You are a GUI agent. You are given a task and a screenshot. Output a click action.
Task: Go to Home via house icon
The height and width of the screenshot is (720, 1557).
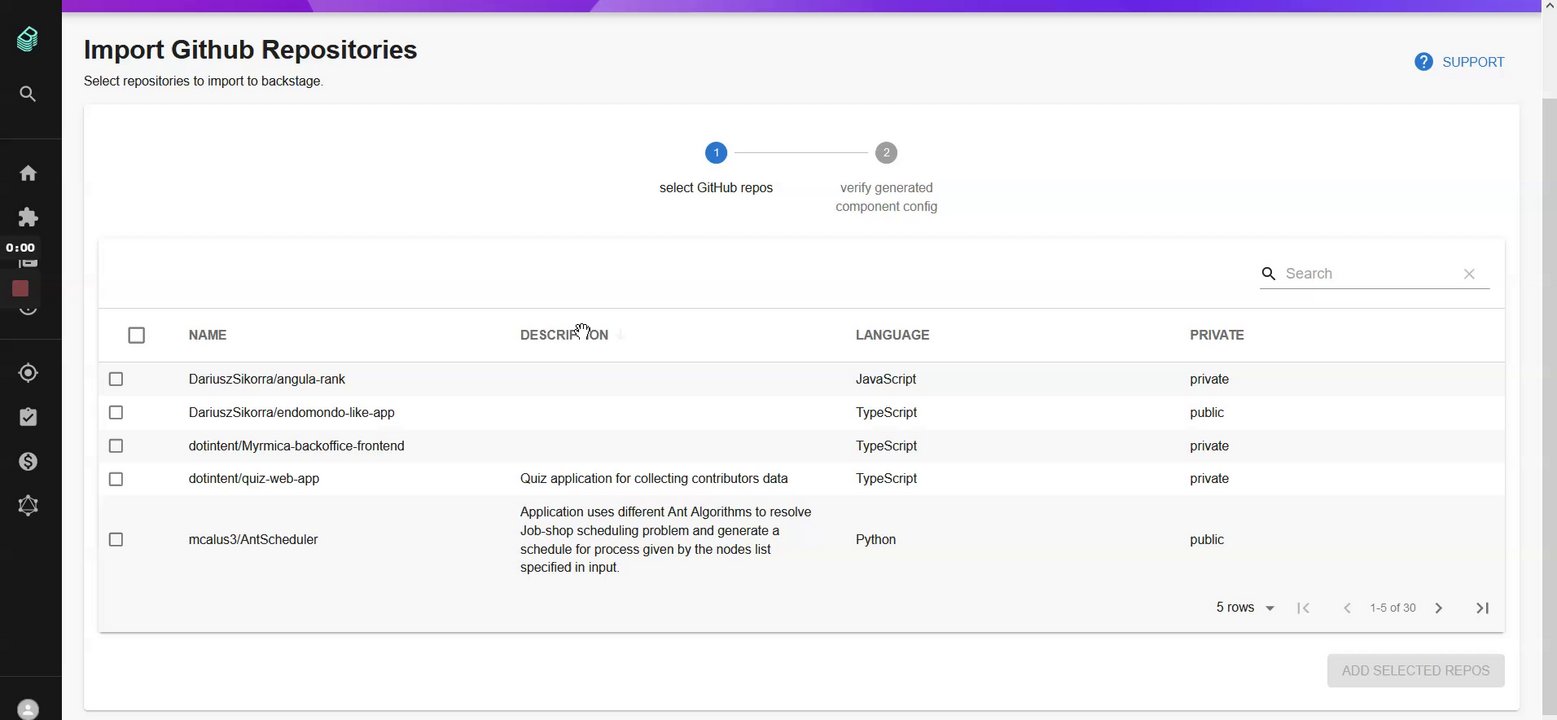(x=28, y=173)
